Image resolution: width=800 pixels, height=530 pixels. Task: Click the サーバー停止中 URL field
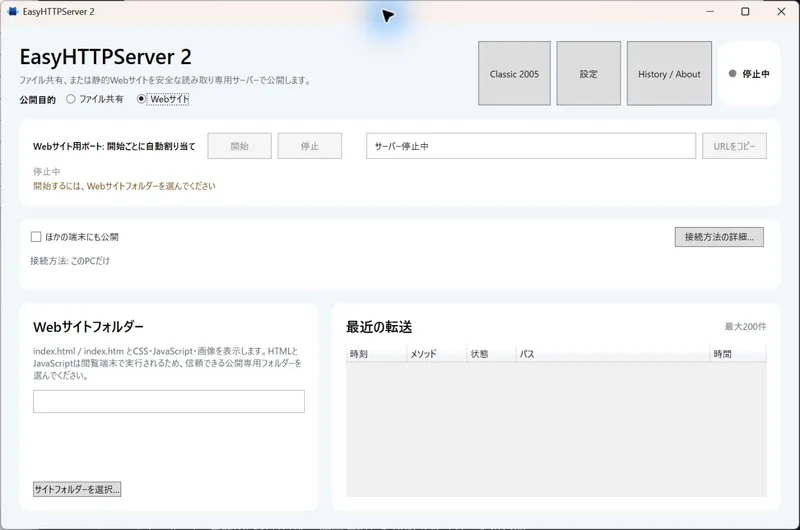click(x=531, y=146)
